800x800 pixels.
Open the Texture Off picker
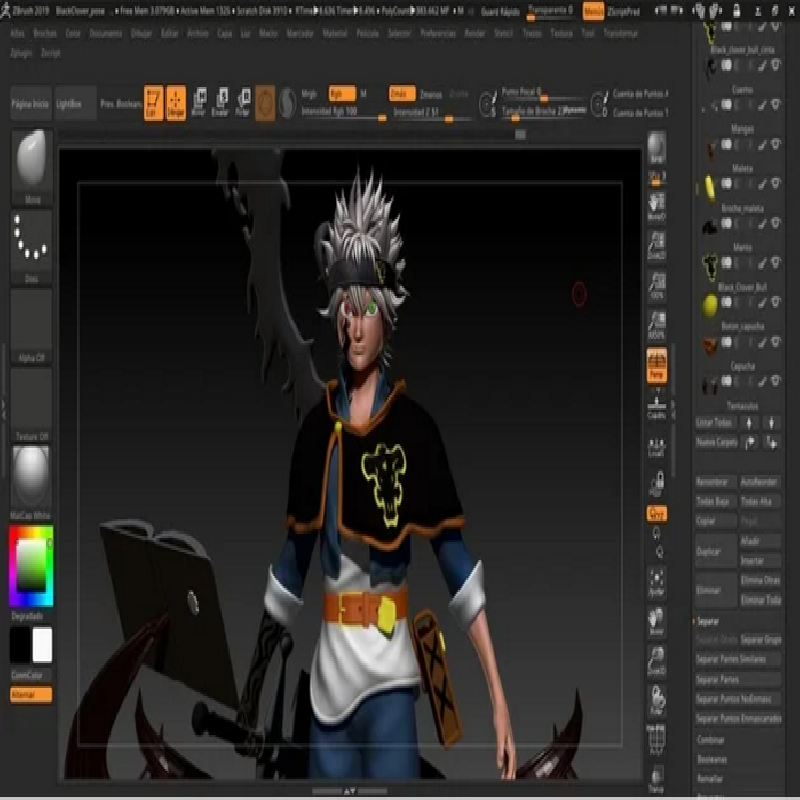tap(31, 406)
